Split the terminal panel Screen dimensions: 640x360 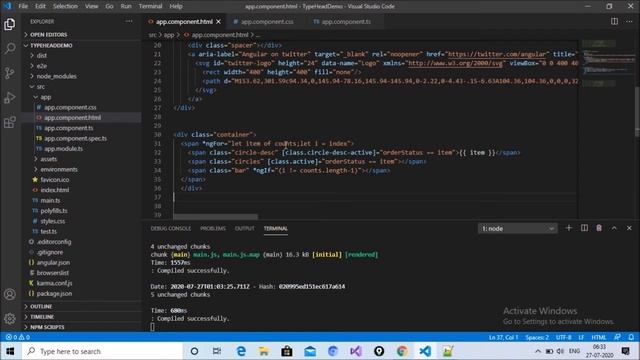pos(584,228)
